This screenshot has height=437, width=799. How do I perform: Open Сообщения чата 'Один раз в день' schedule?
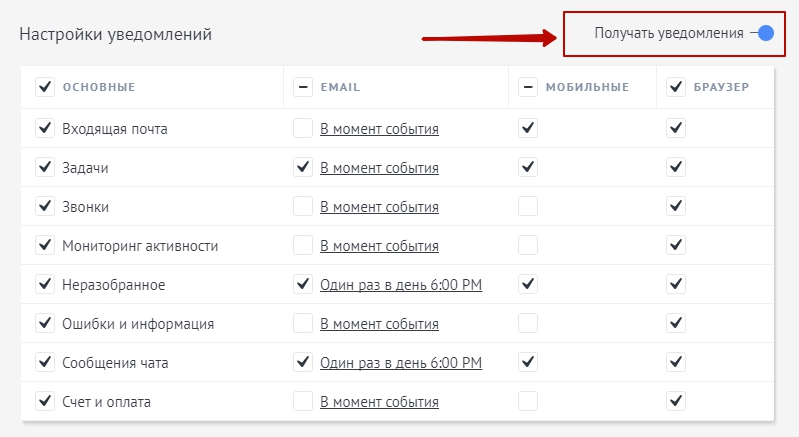(400, 363)
